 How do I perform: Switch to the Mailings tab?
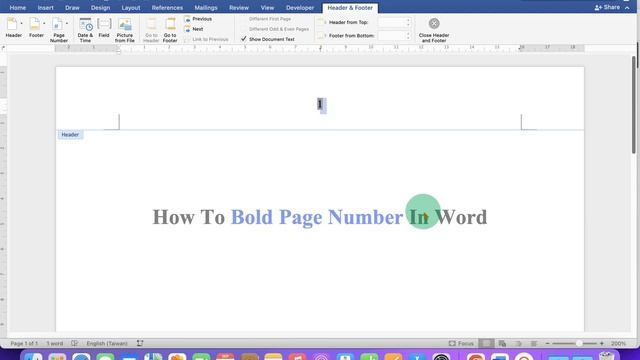click(206, 8)
